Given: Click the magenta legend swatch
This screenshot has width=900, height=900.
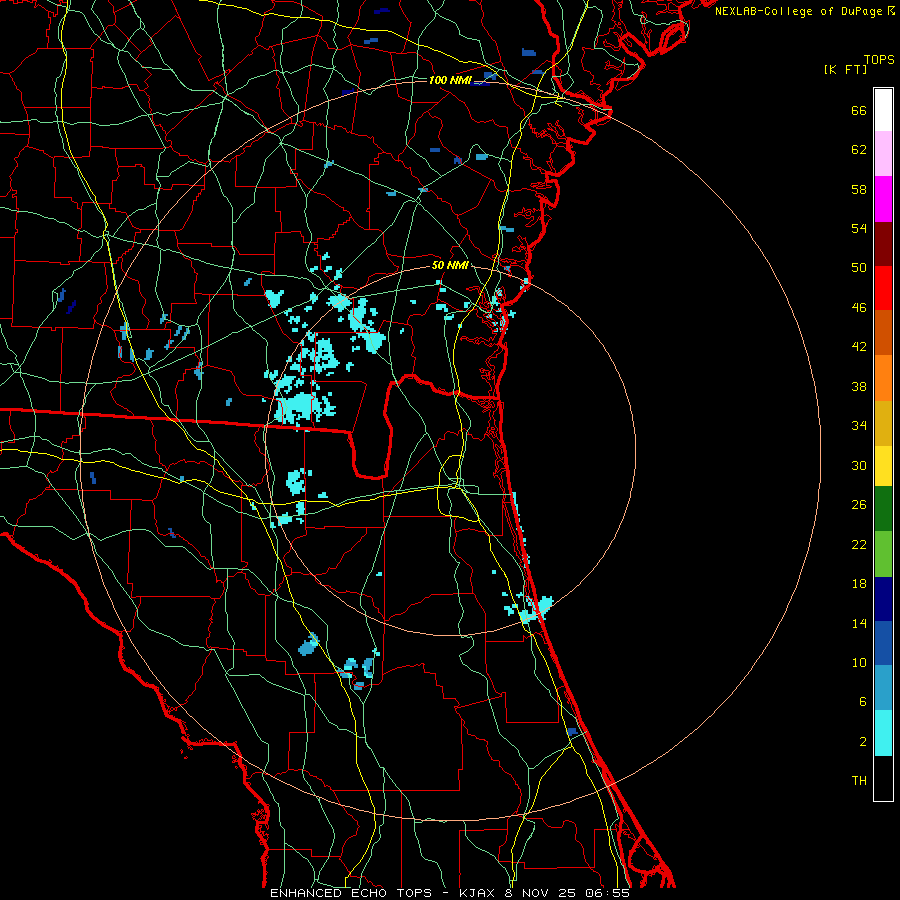Looking at the screenshot, I should (x=883, y=199).
